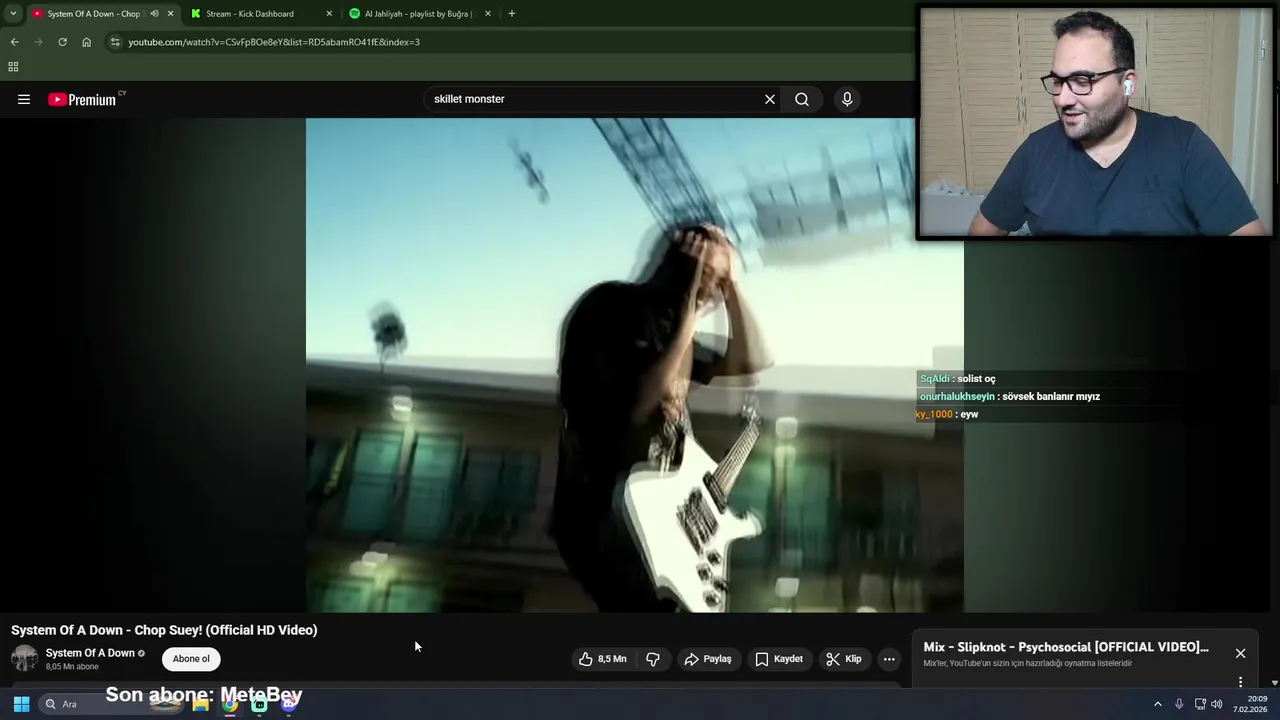Open the Paylaş share dialog

click(708, 659)
